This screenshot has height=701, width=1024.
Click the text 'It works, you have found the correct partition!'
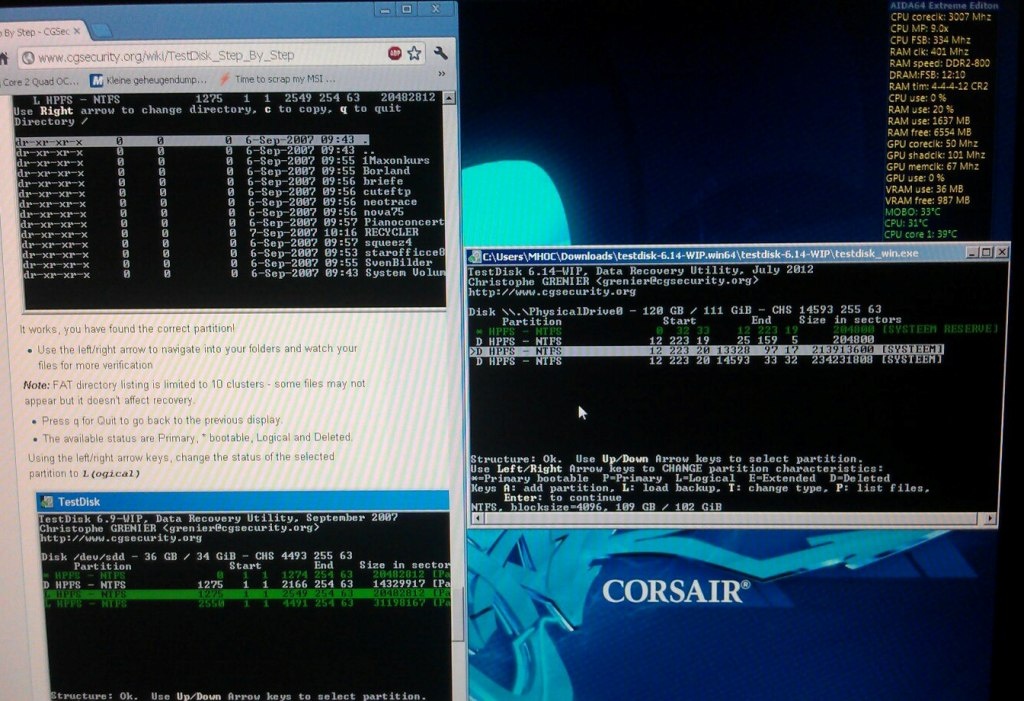point(127,329)
